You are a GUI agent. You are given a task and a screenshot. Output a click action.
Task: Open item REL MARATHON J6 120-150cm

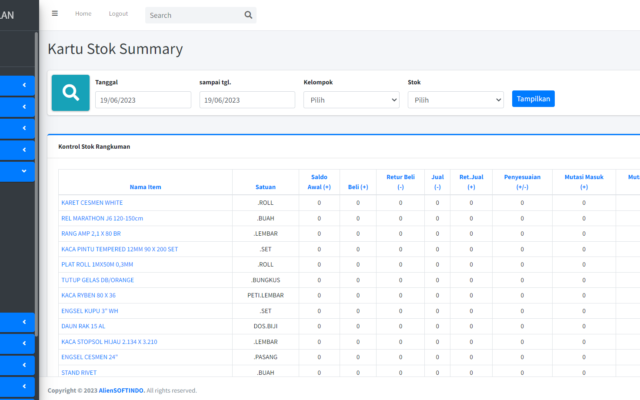[102, 218]
